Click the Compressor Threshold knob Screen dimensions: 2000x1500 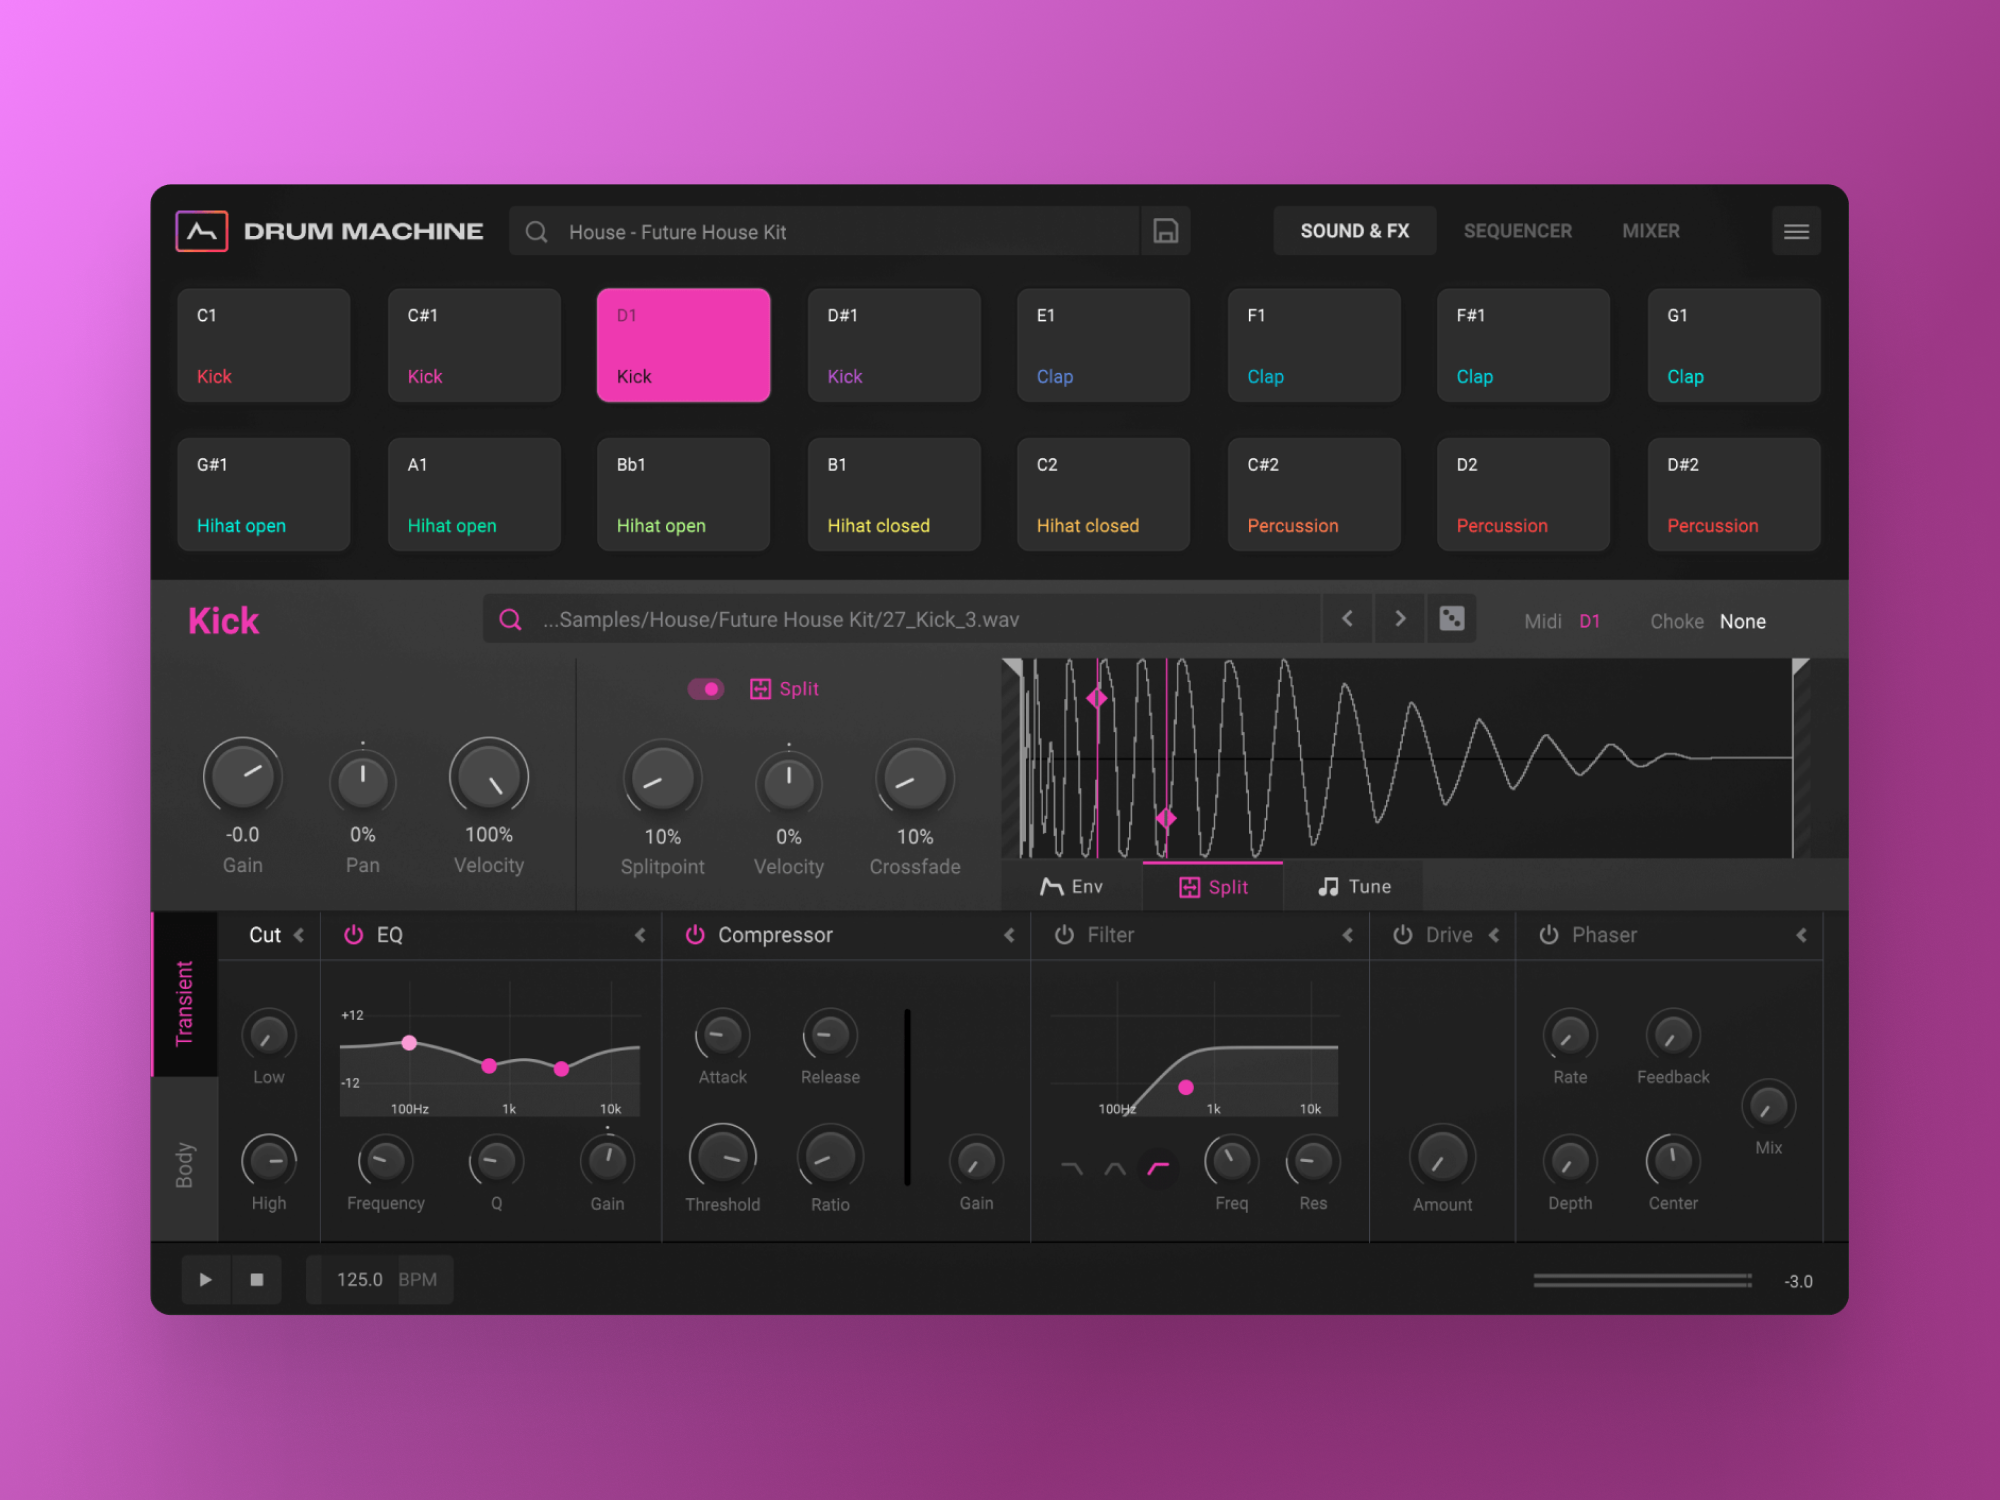click(x=722, y=1156)
